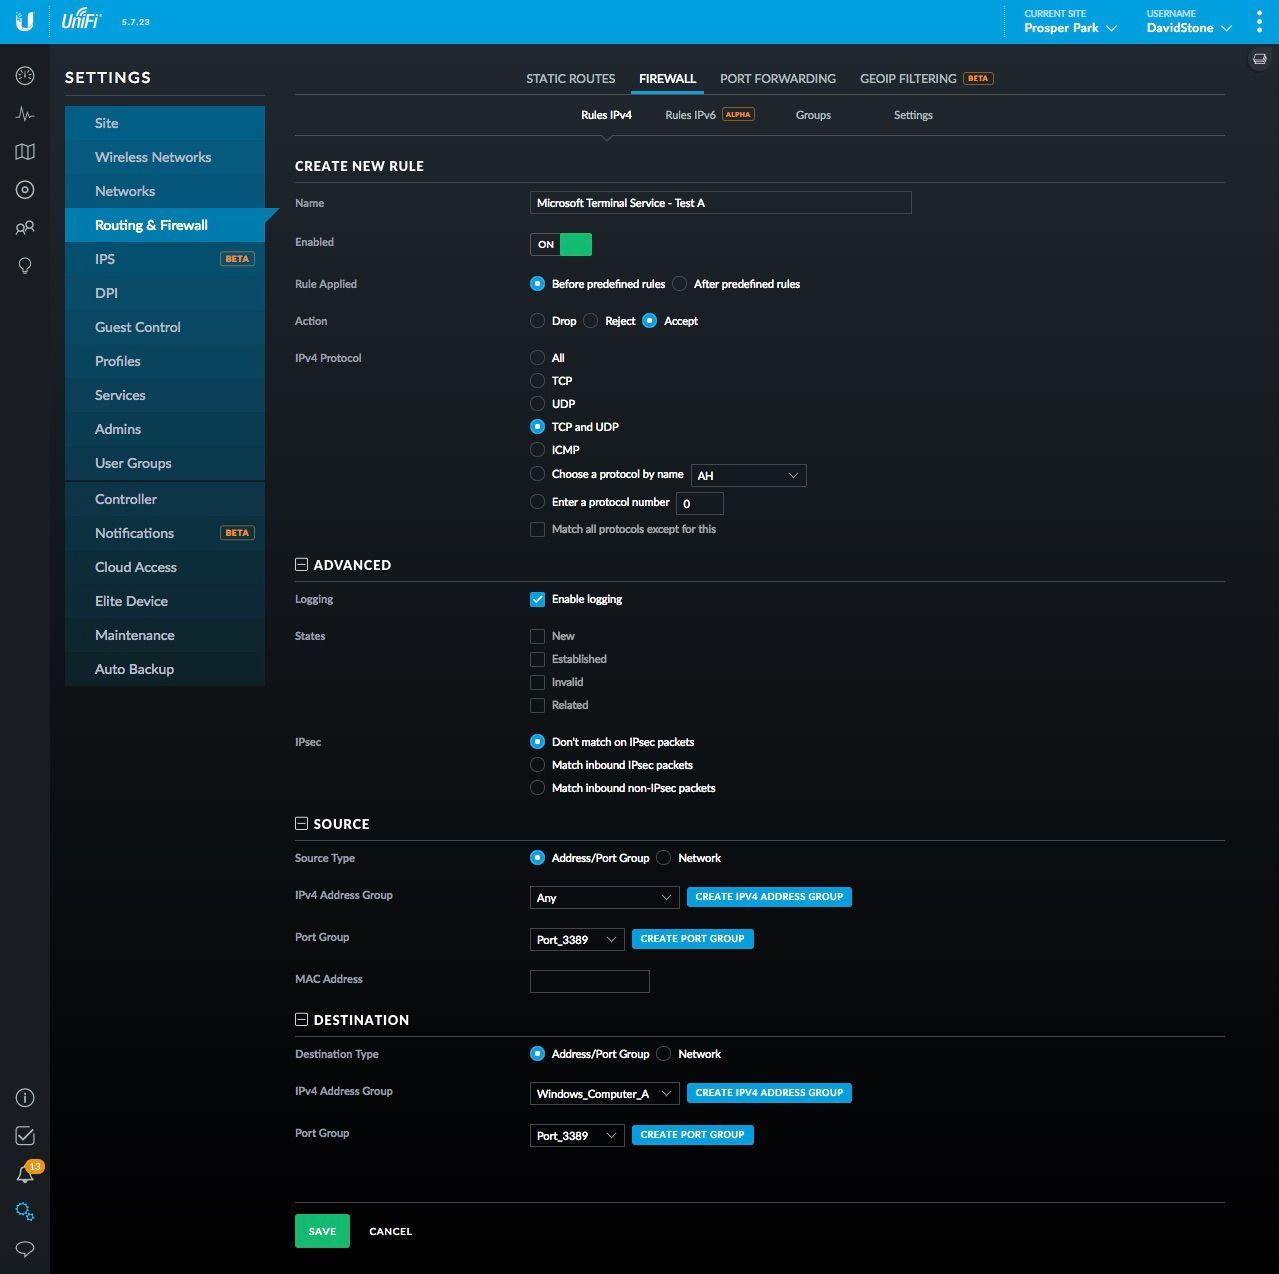Image resolution: width=1279 pixels, height=1274 pixels.
Task: Open Insights with the lightbulb icon
Action: click(25, 265)
